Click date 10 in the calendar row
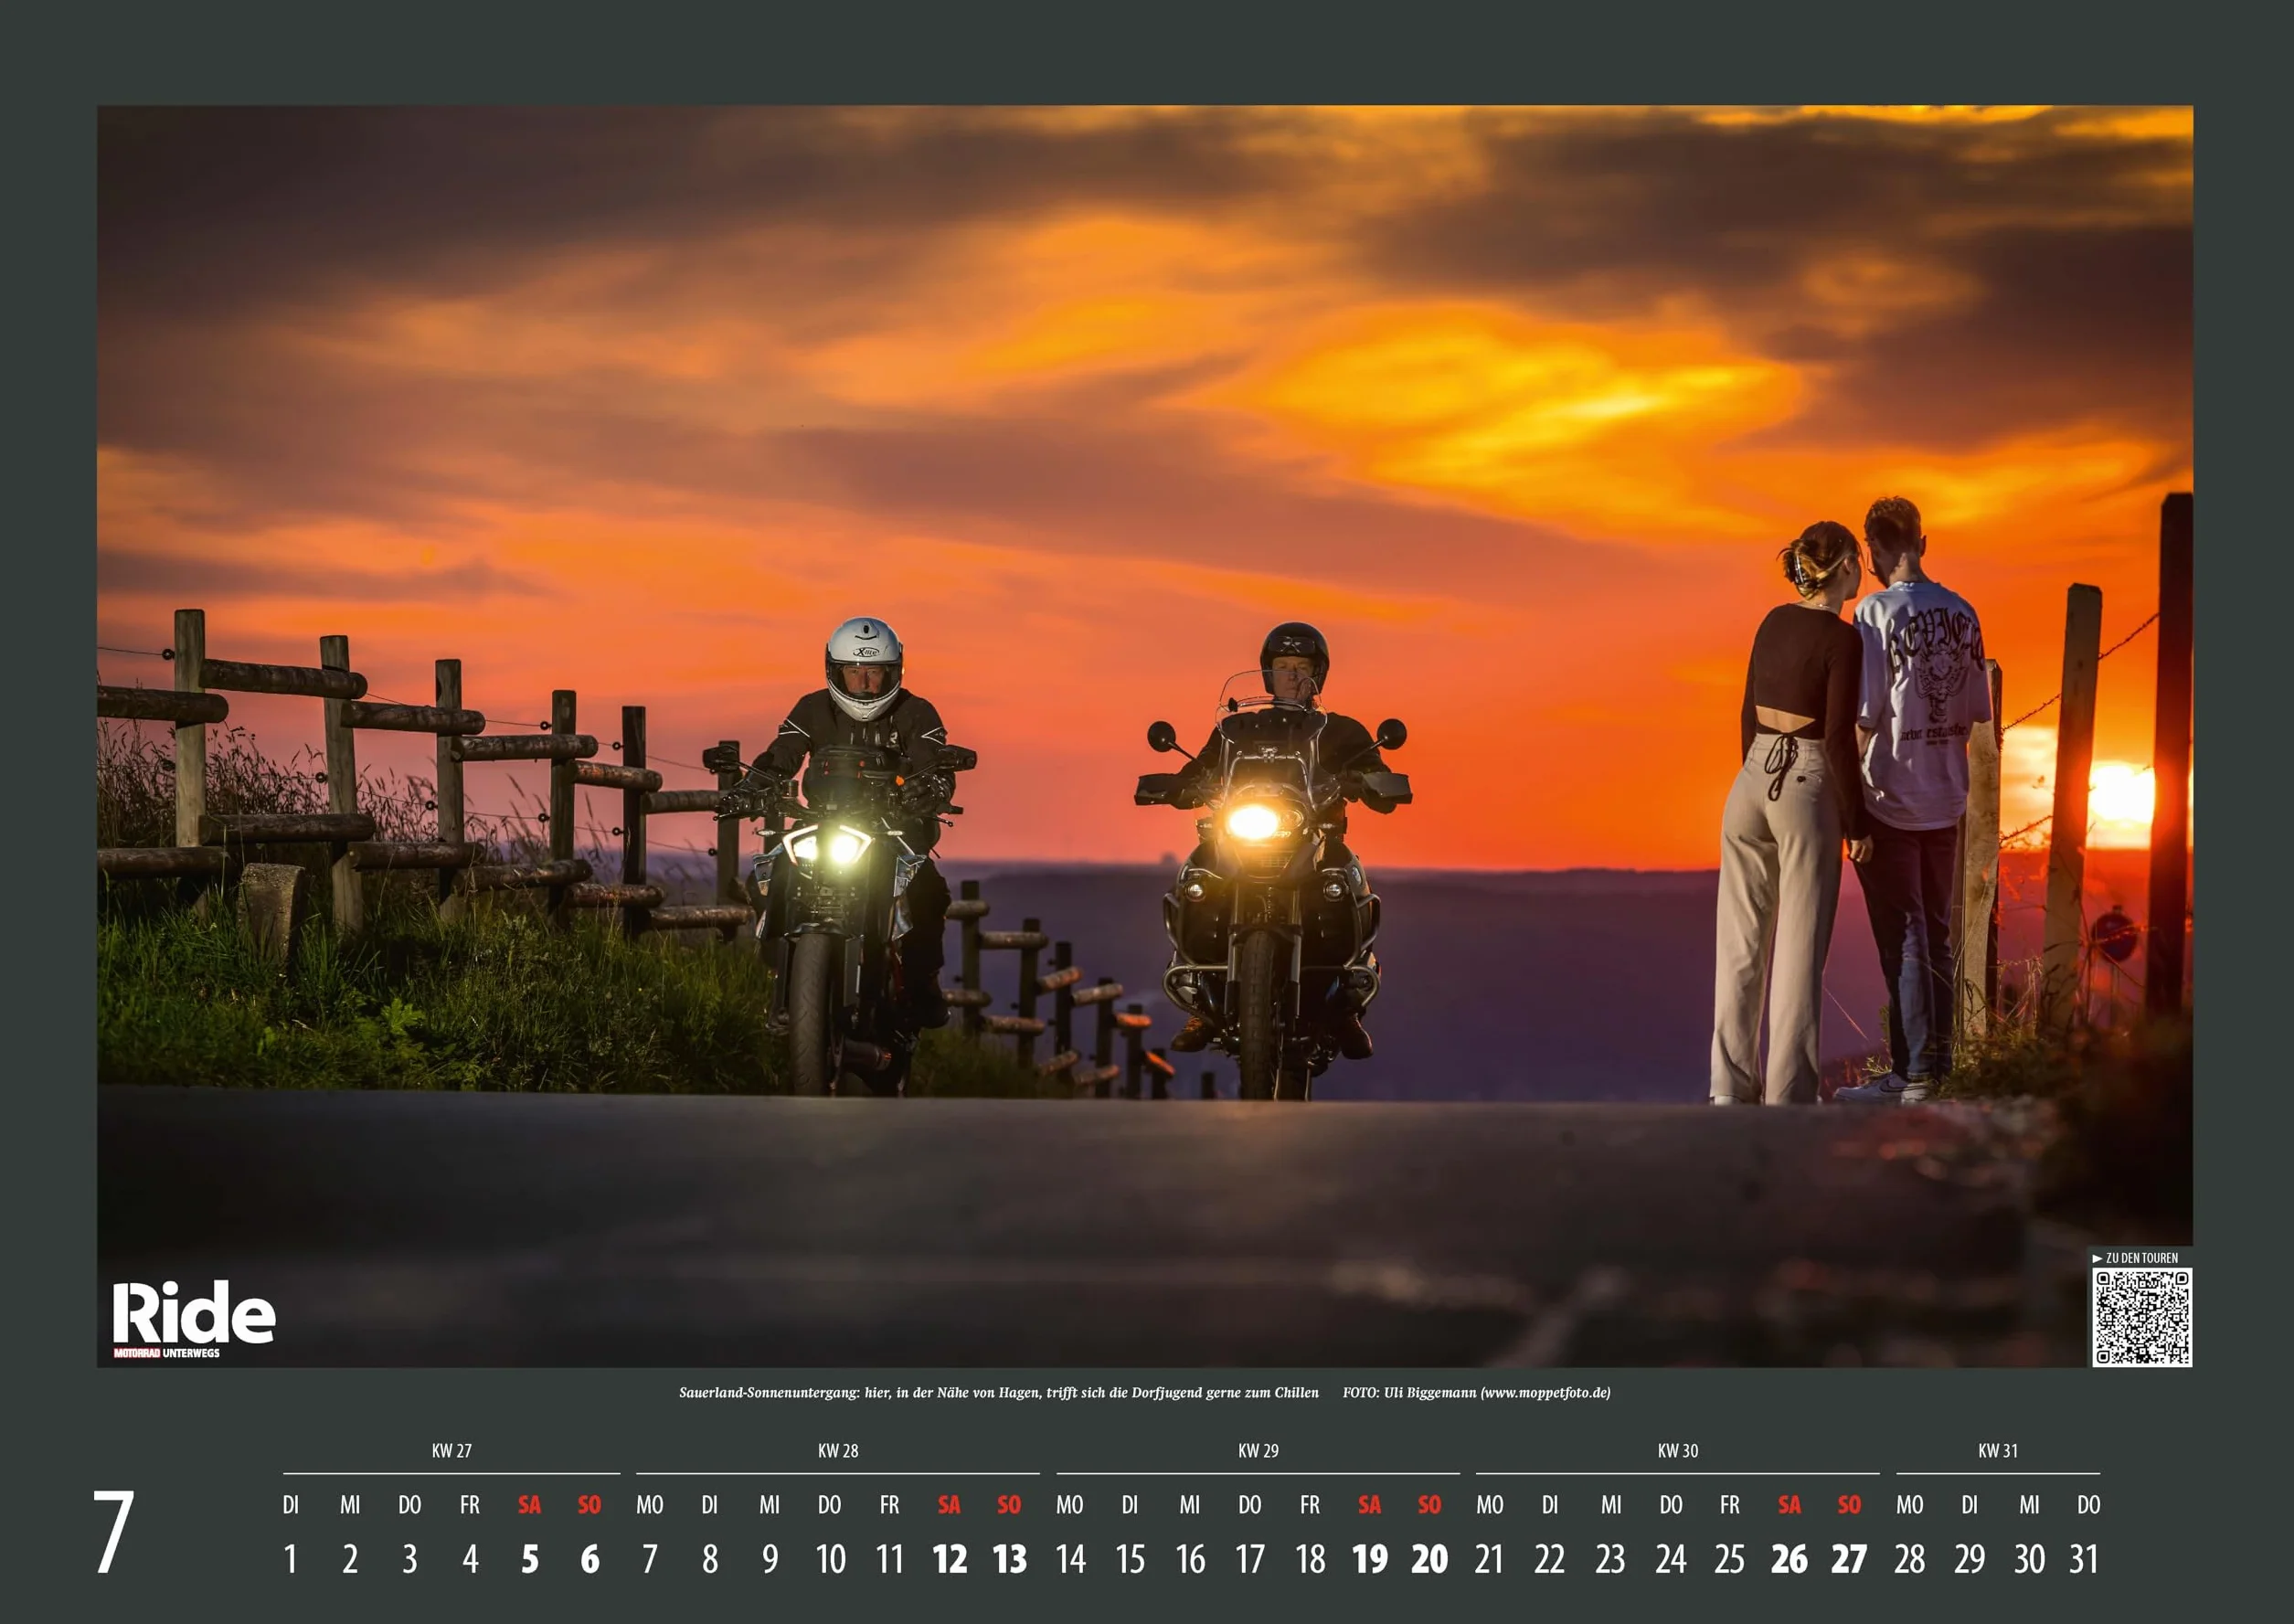The height and width of the screenshot is (1624, 2294). 830,1560
